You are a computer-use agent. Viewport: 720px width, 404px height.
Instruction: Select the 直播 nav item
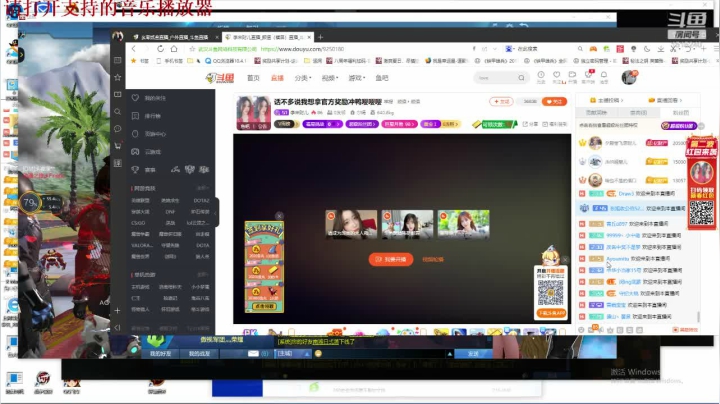tap(277, 78)
